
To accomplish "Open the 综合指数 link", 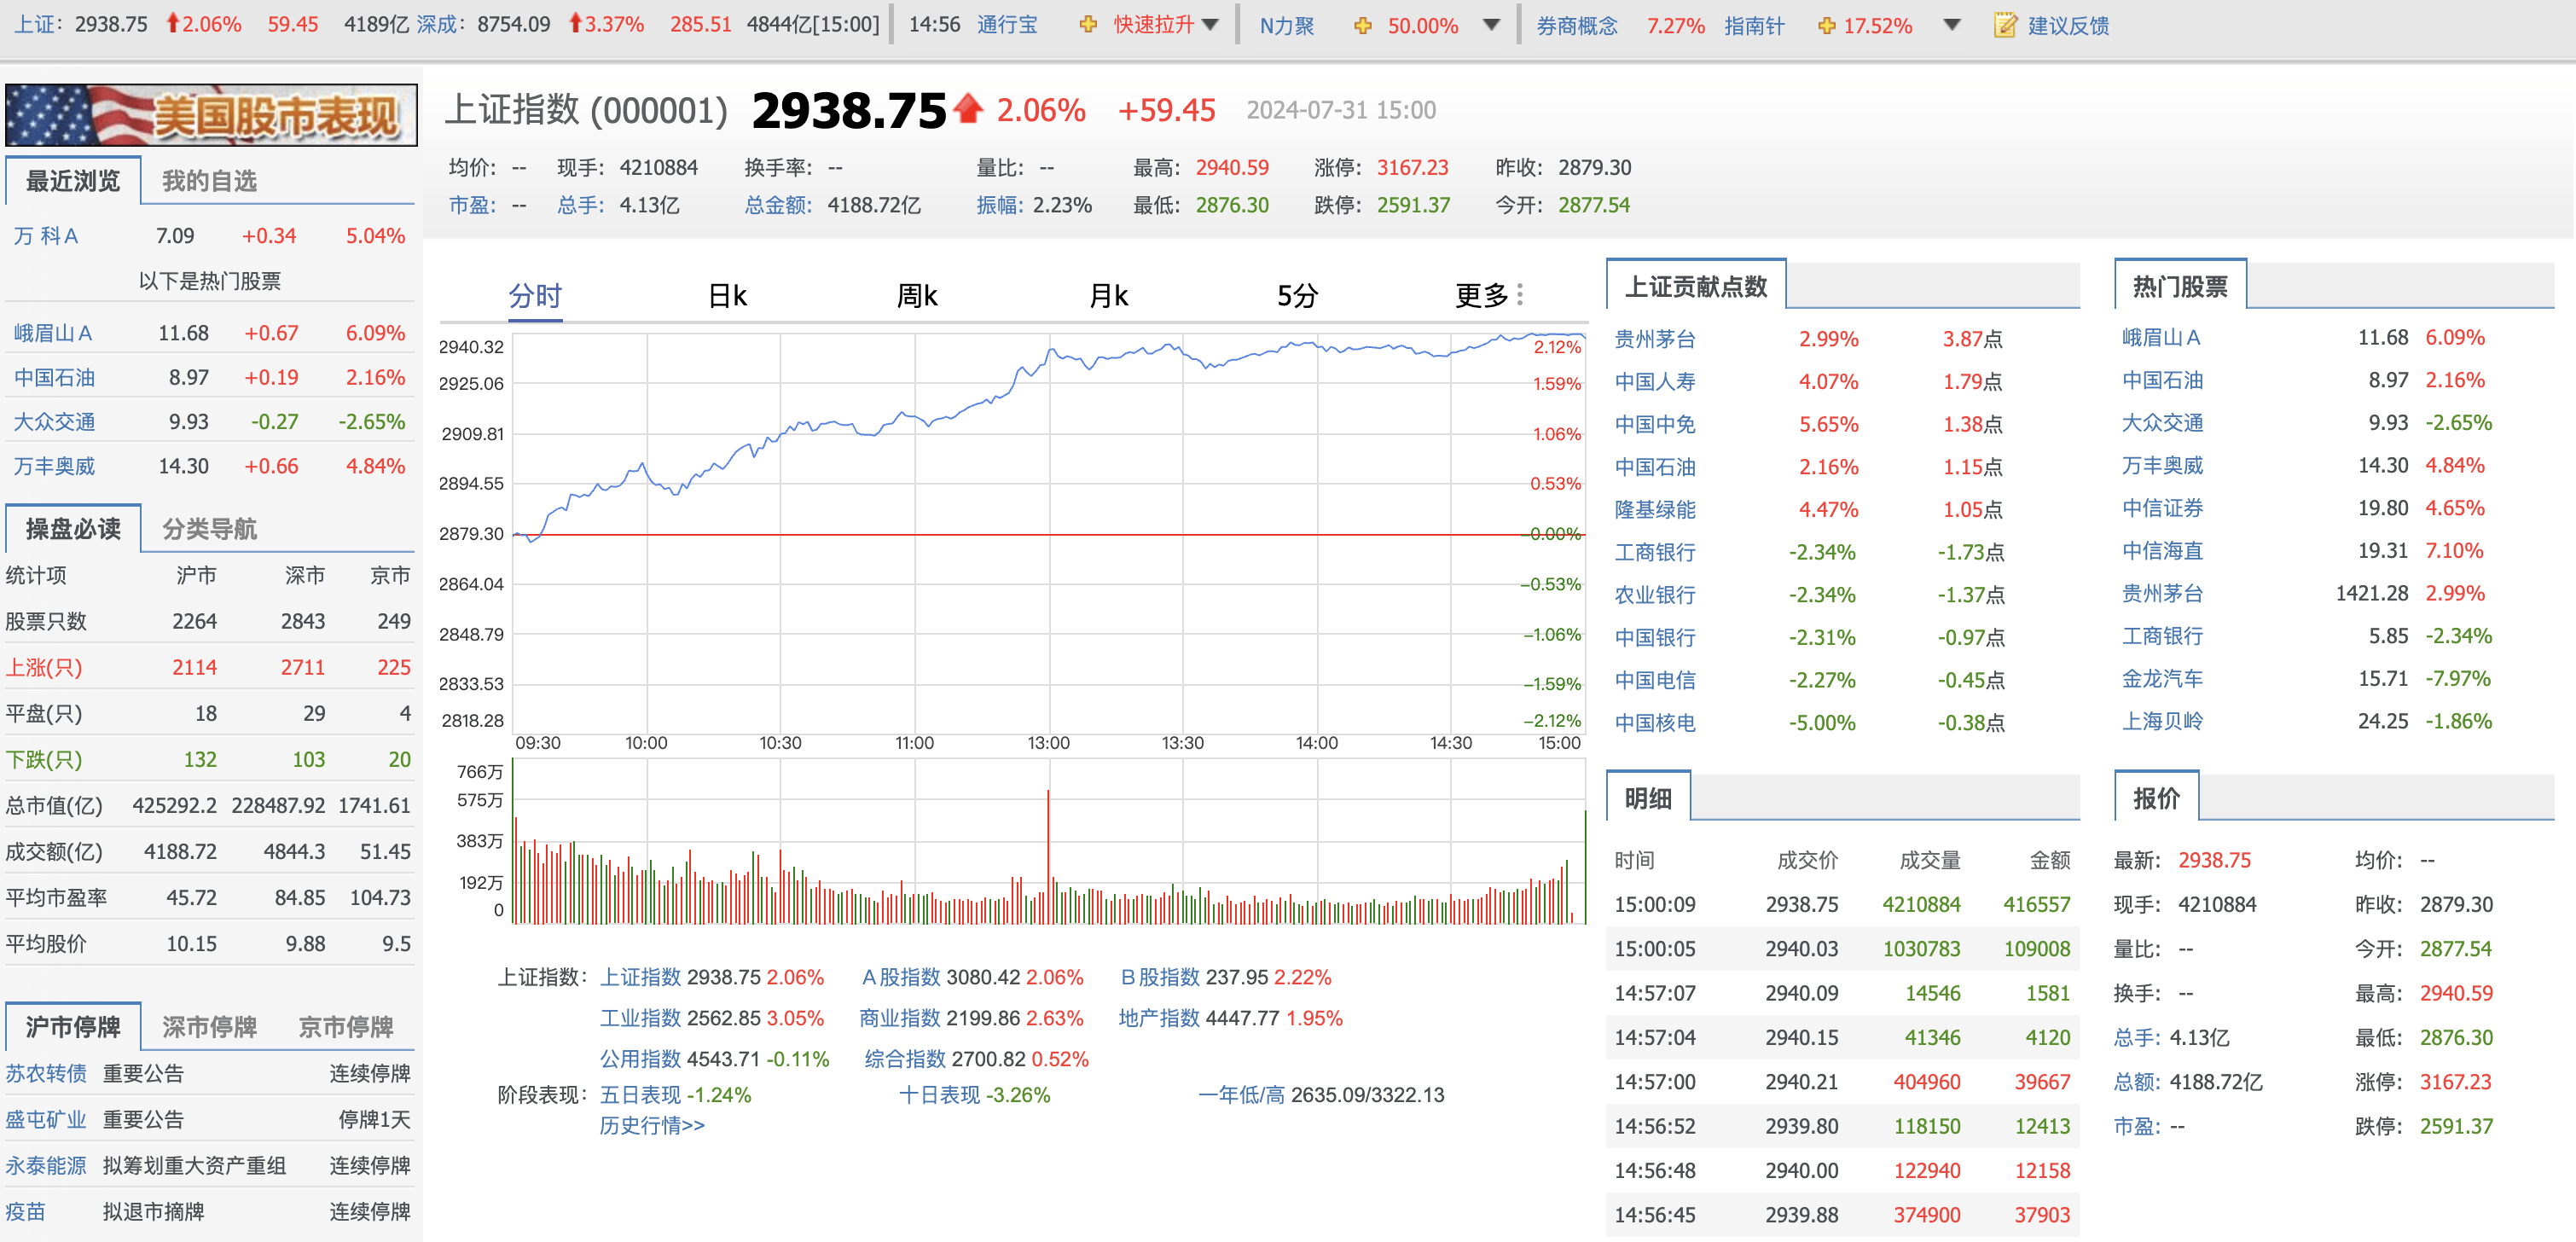I will point(905,1059).
